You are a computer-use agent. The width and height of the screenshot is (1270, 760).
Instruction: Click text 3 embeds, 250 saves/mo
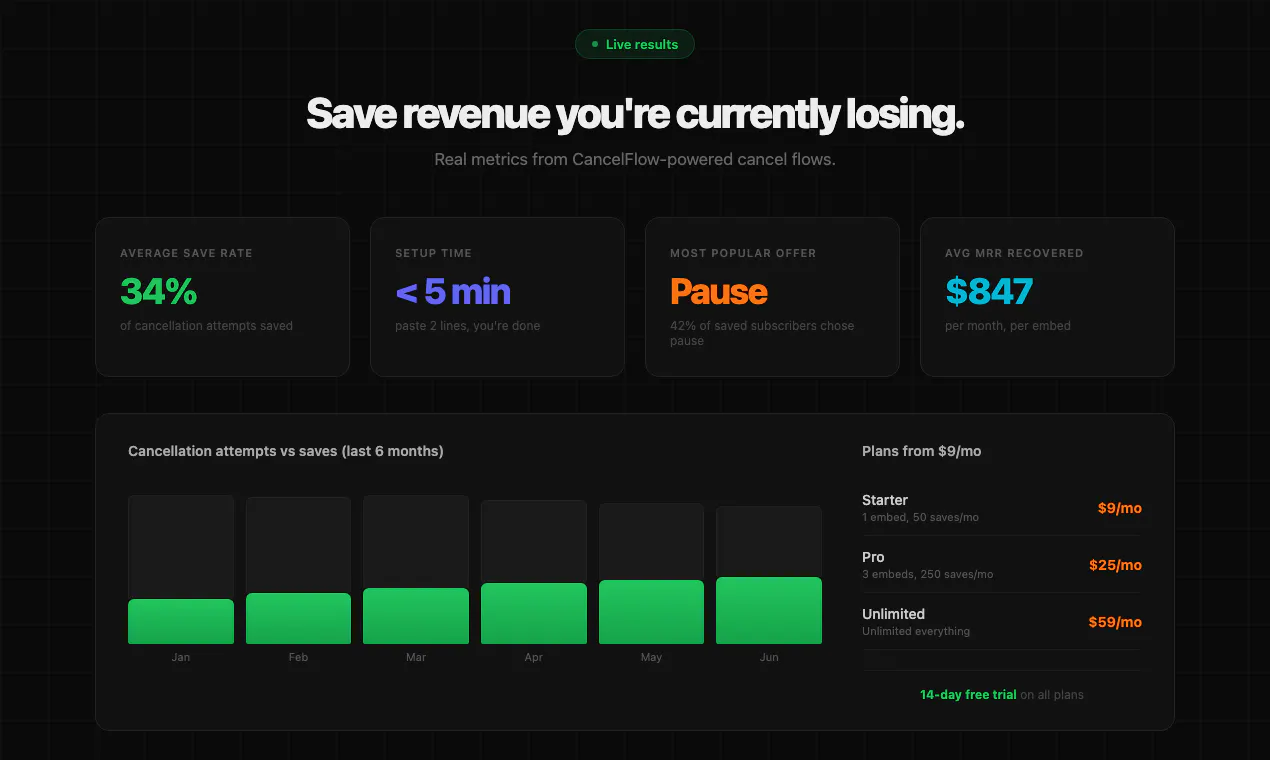tap(928, 574)
